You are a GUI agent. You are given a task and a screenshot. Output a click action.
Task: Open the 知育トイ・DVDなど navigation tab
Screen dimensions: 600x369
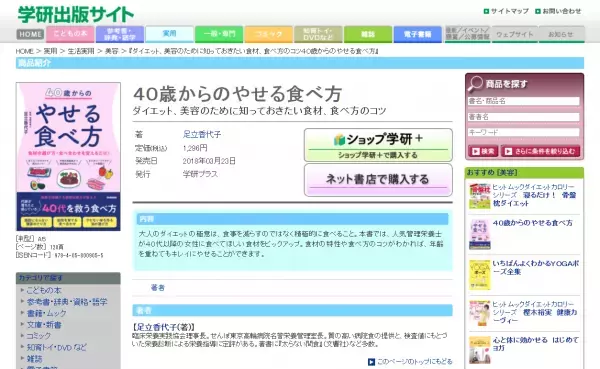tap(318, 34)
